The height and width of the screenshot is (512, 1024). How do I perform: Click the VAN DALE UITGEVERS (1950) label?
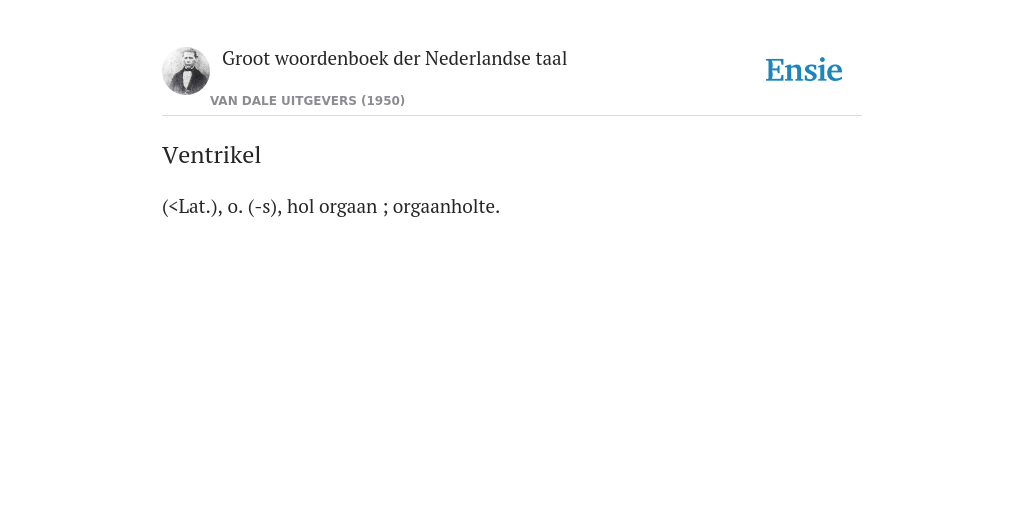[308, 101]
